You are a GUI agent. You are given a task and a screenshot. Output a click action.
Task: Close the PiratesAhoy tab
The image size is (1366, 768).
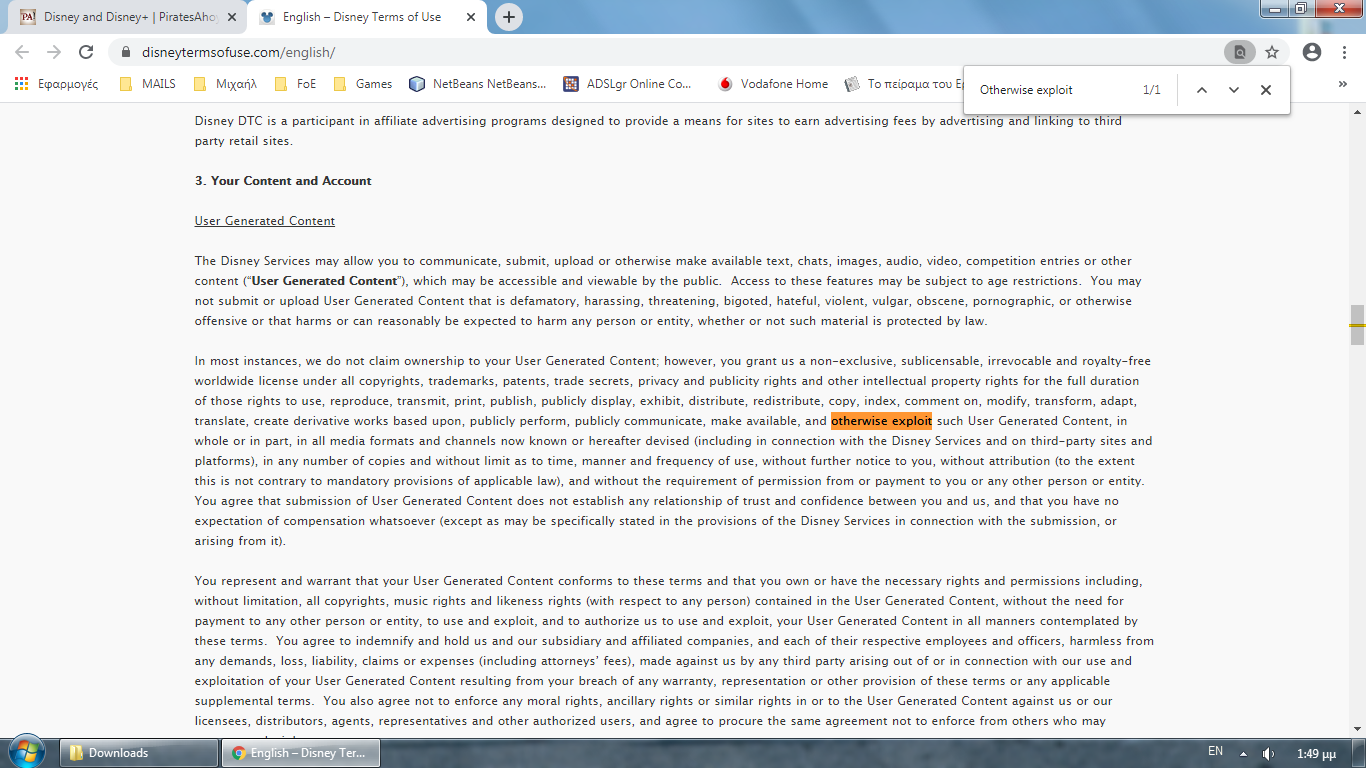click(x=233, y=17)
